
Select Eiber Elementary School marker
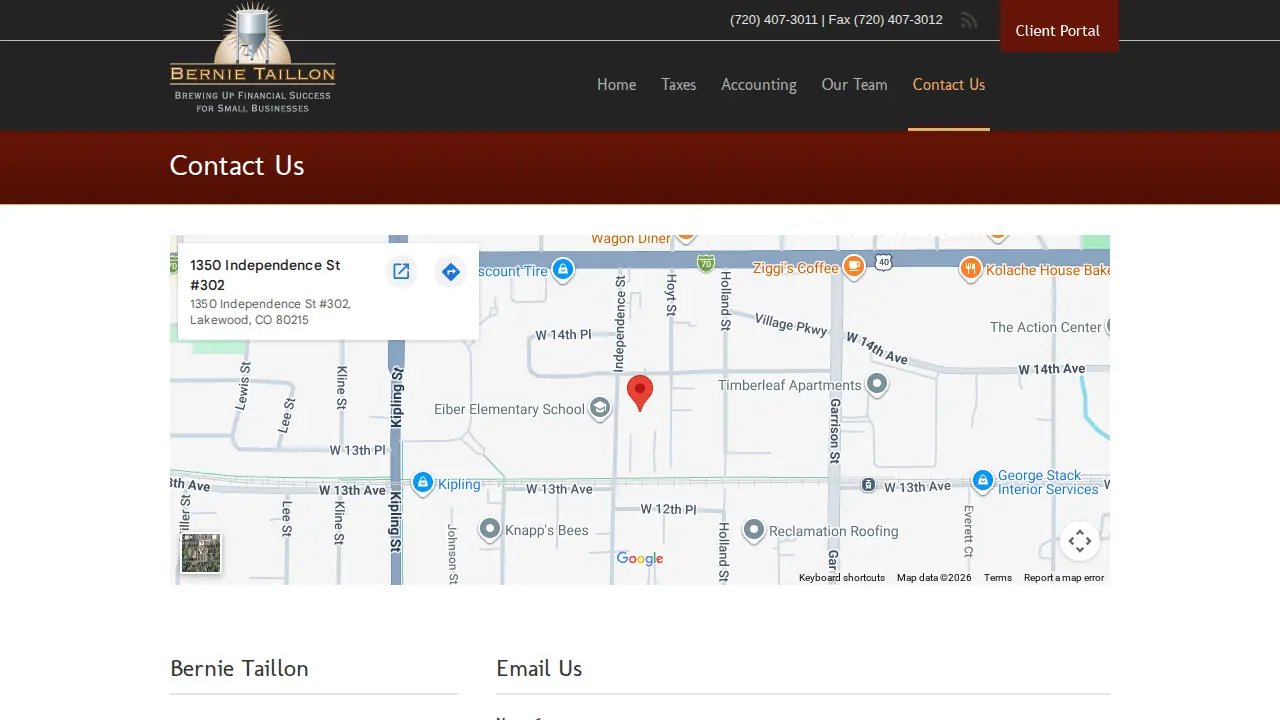pyautogui.click(x=599, y=408)
